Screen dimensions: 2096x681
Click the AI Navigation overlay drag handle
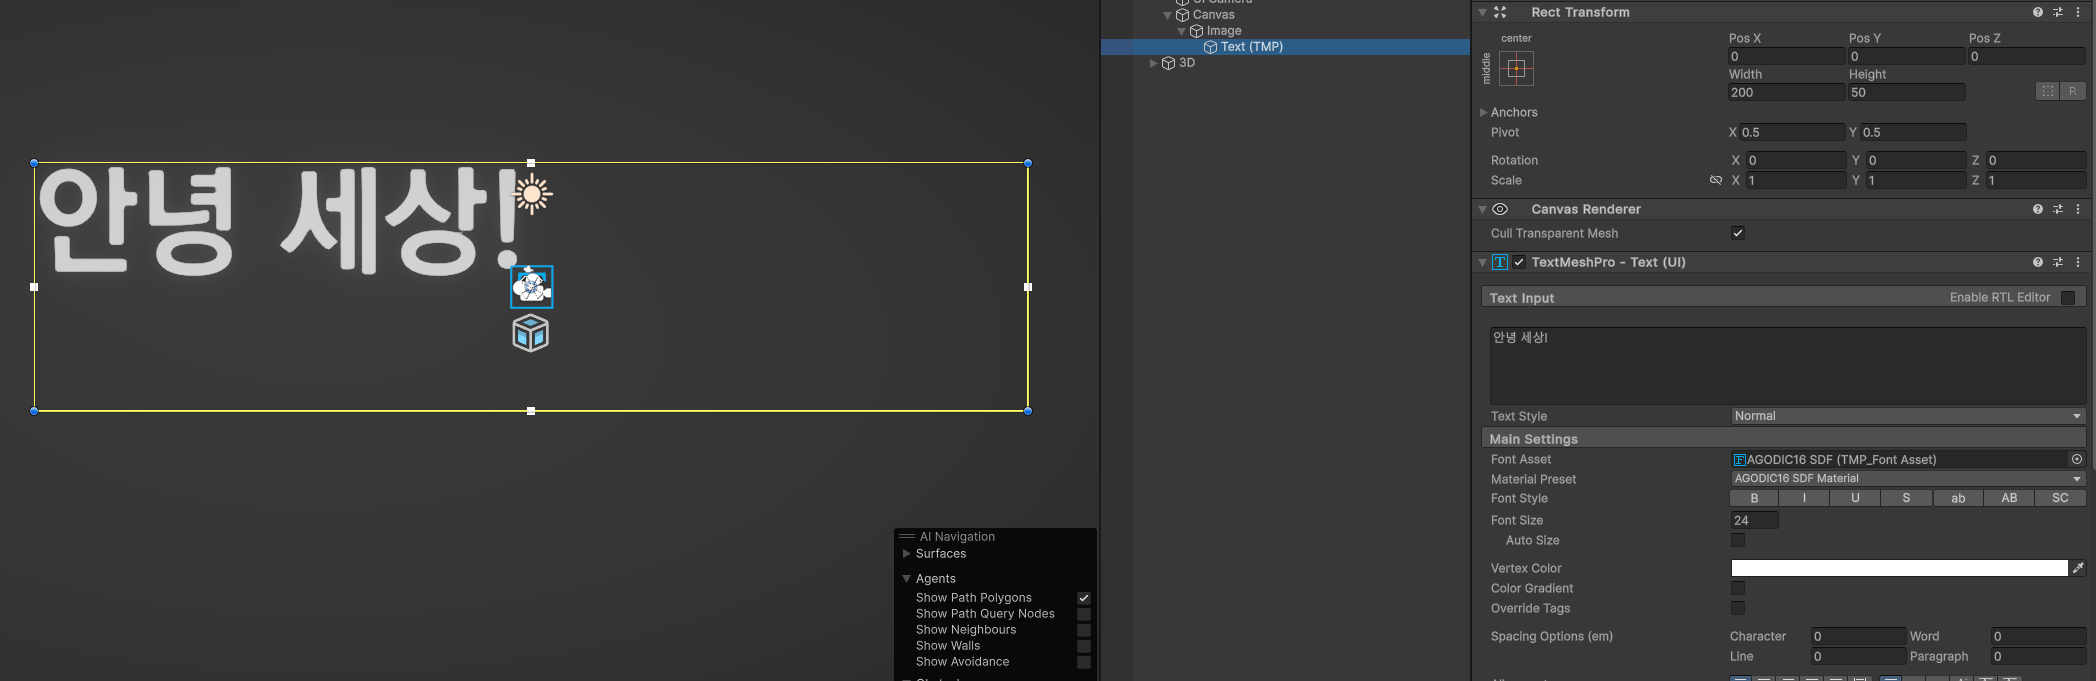(907, 537)
